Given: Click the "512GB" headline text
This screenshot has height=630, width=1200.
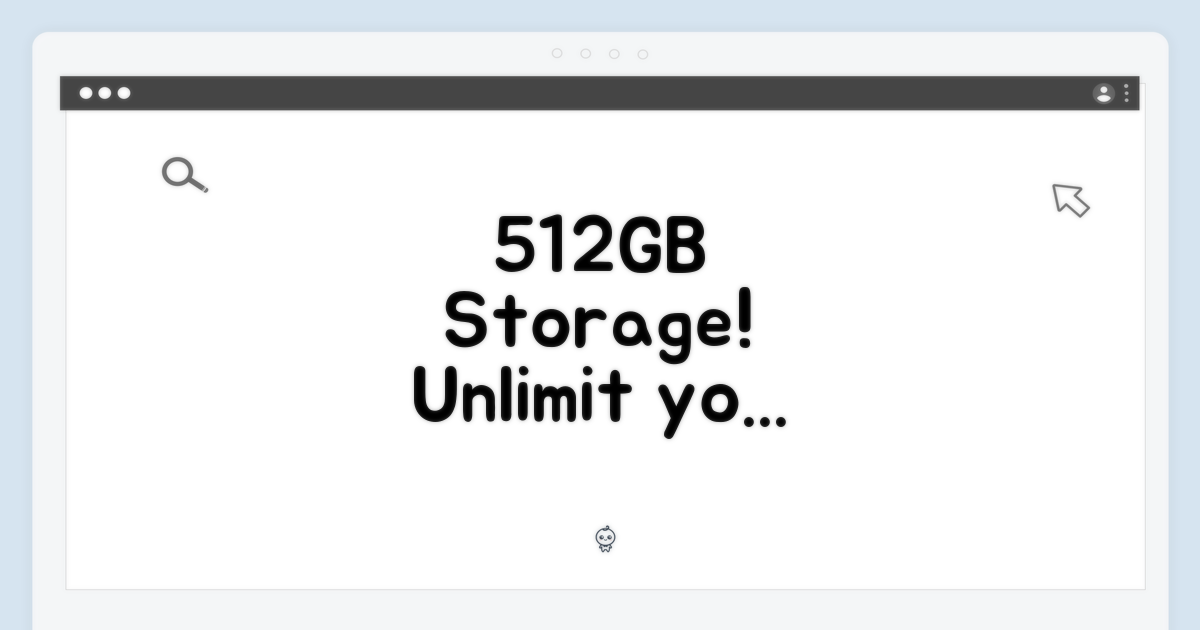Looking at the screenshot, I should 600,247.
